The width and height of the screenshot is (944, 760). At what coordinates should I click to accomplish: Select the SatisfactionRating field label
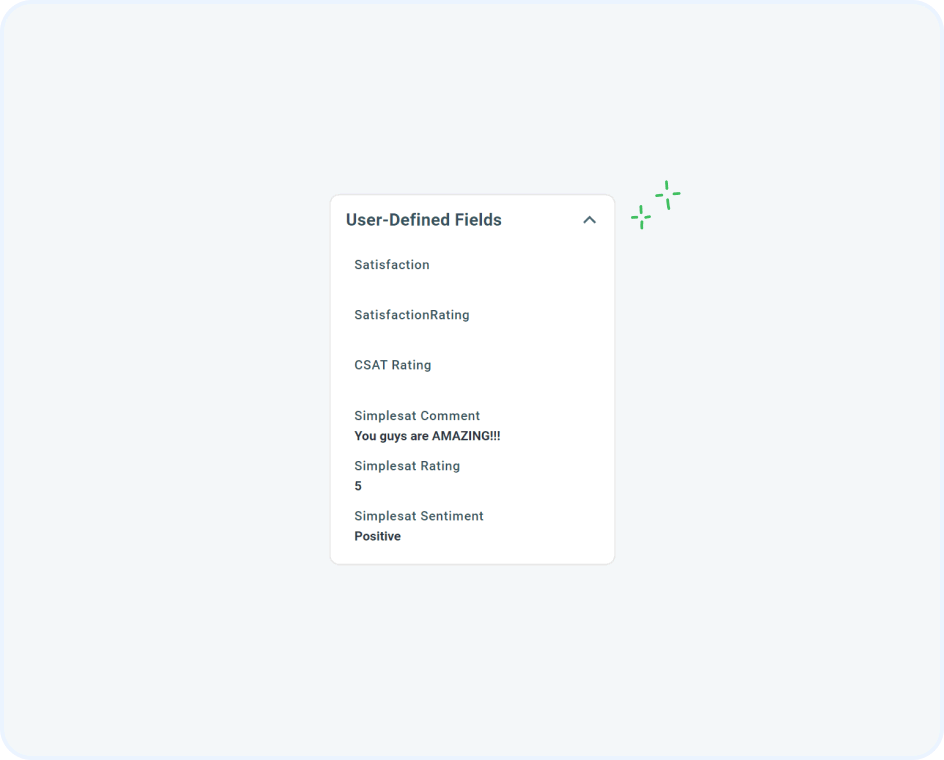[411, 315]
